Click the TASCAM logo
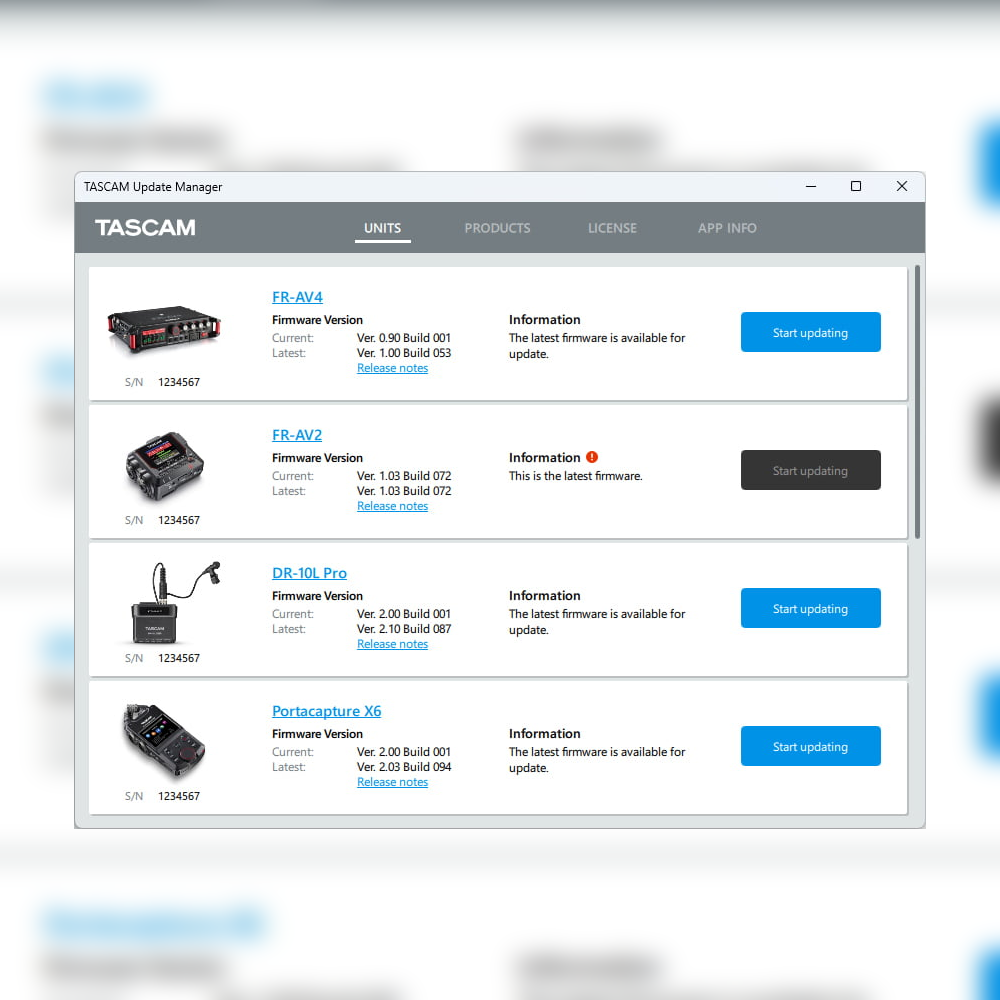The width and height of the screenshot is (1000, 1000). point(145,228)
